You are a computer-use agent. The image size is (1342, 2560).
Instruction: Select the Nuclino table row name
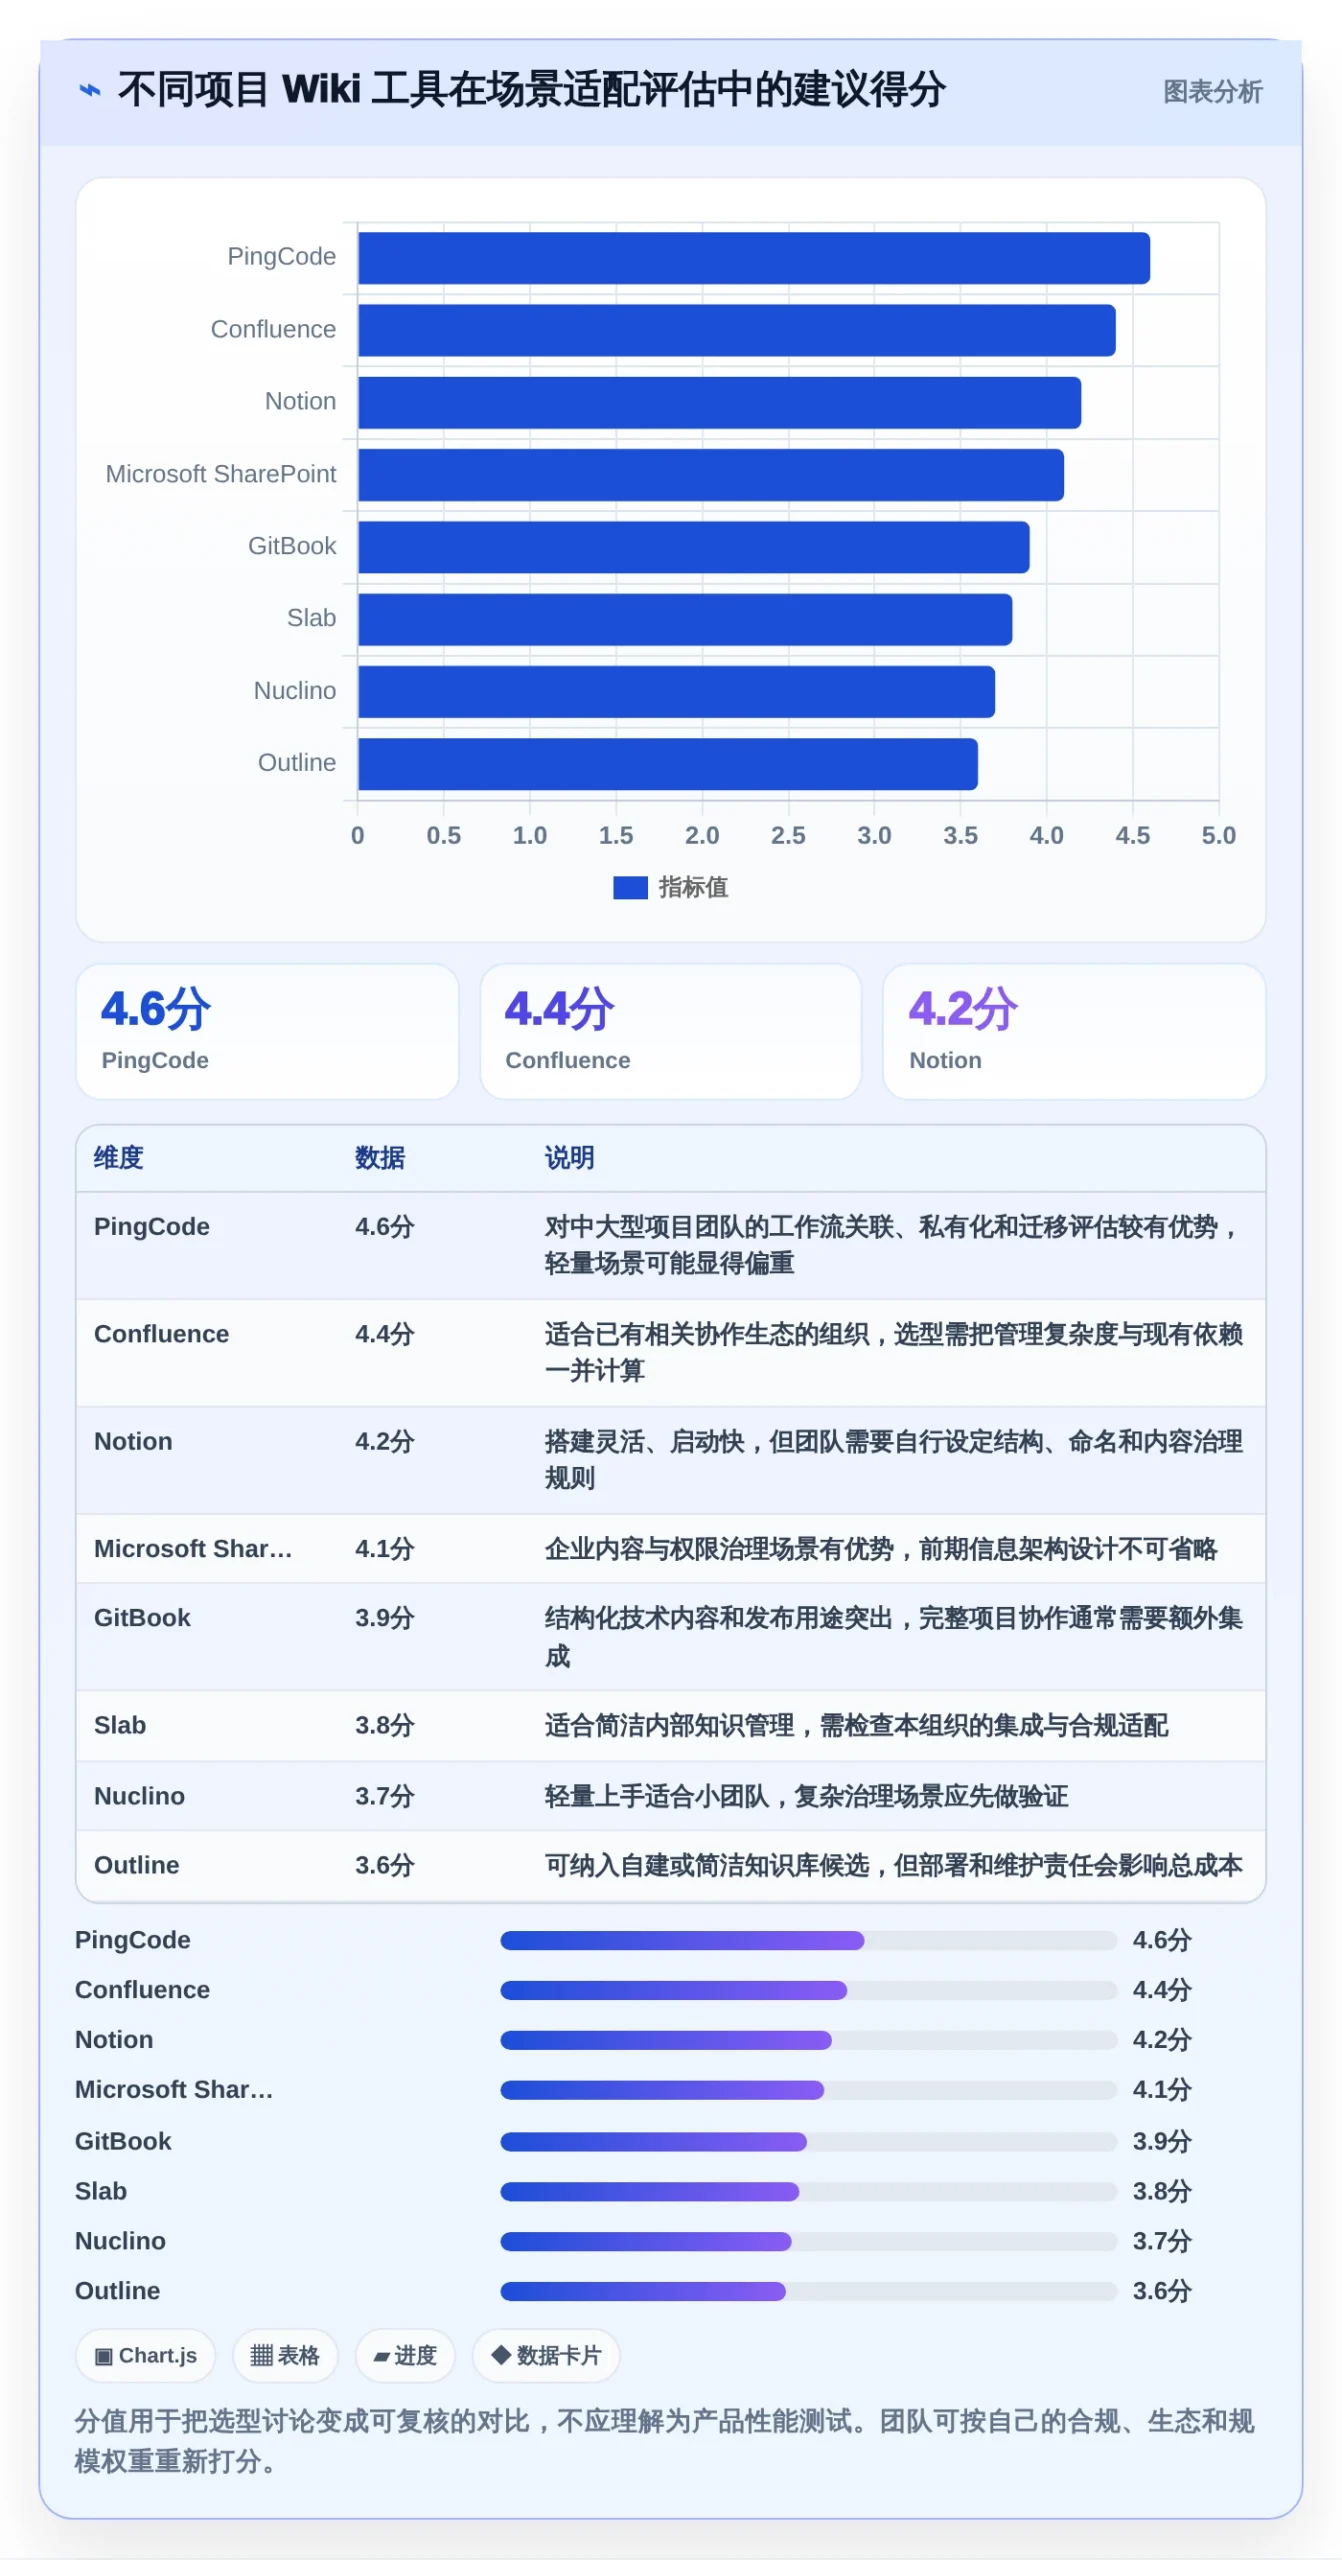(x=139, y=1796)
